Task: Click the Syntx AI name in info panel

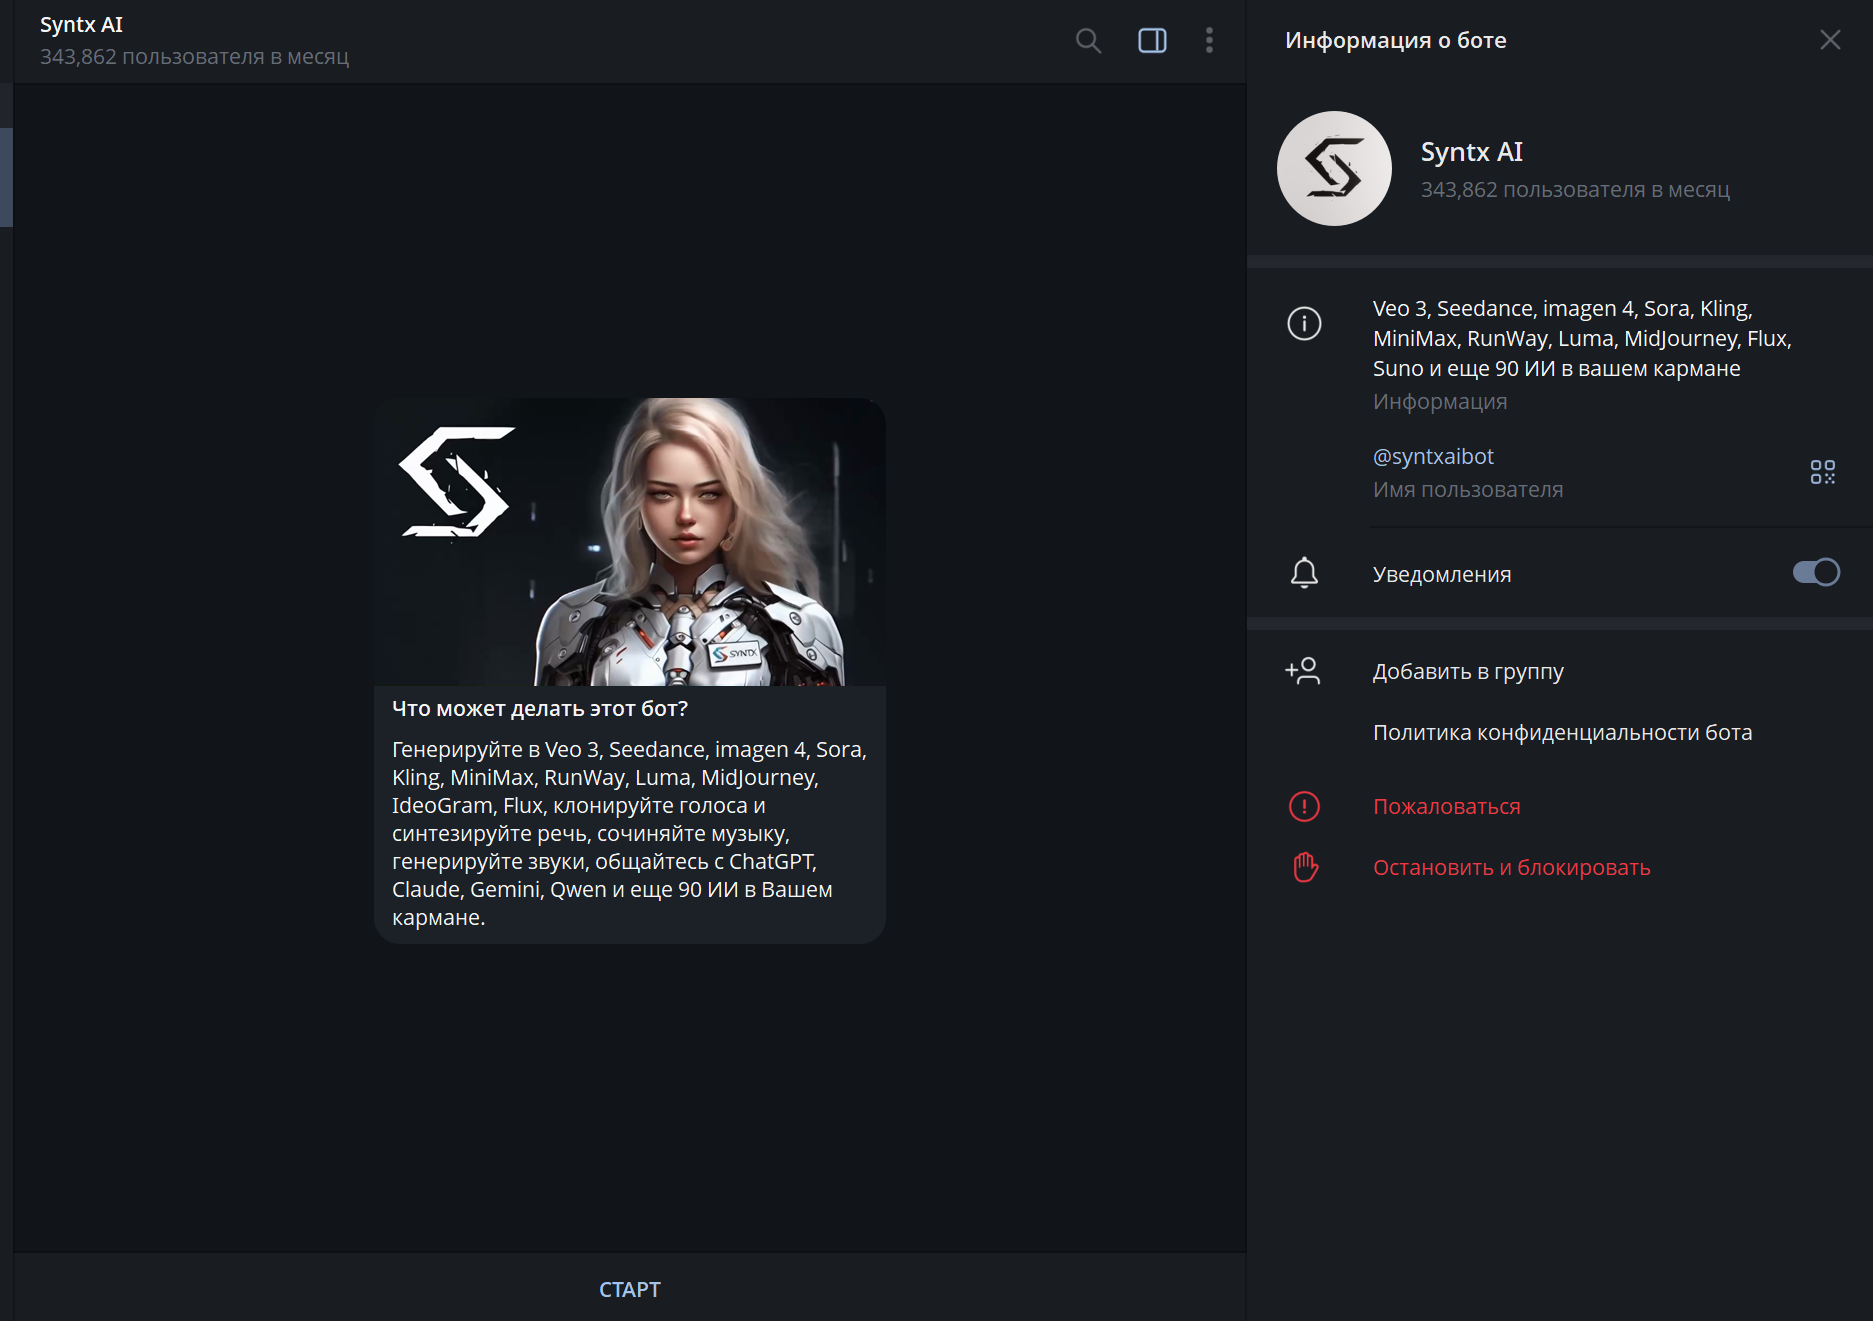Action: click(x=1471, y=152)
